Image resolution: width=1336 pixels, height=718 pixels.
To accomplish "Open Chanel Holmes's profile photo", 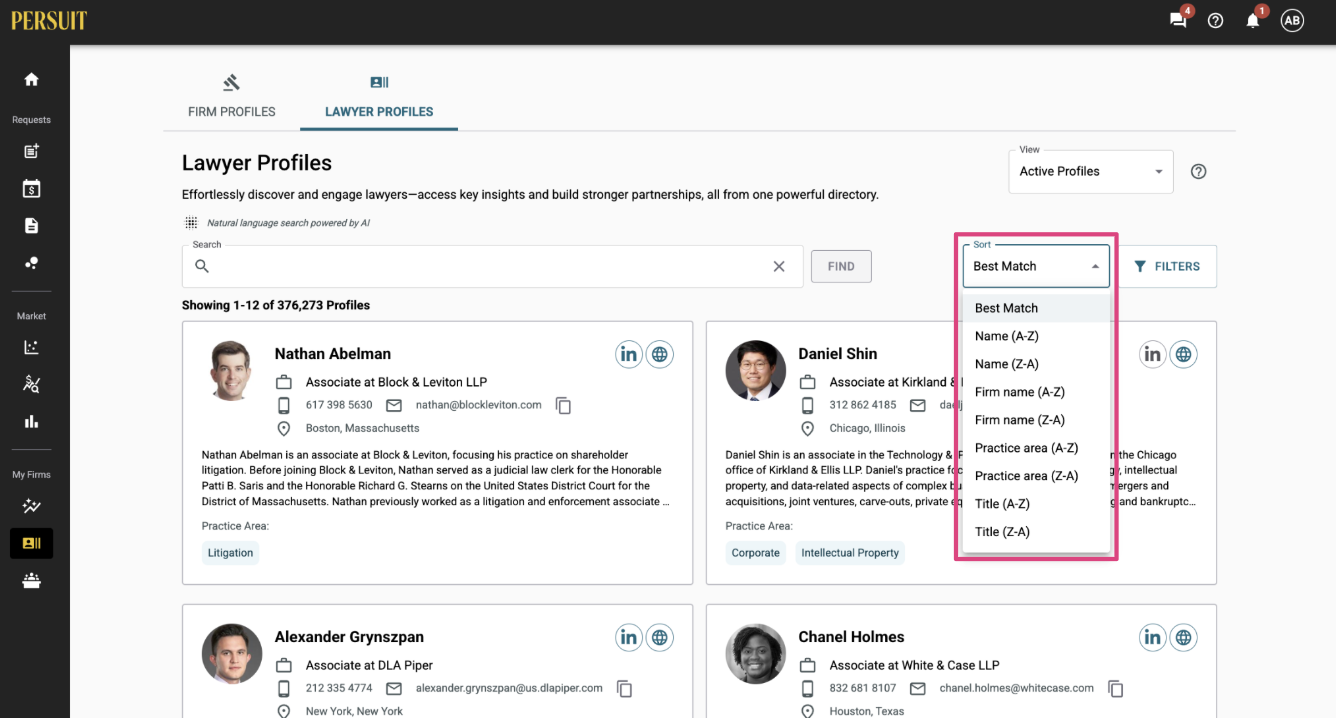I will (755, 654).
